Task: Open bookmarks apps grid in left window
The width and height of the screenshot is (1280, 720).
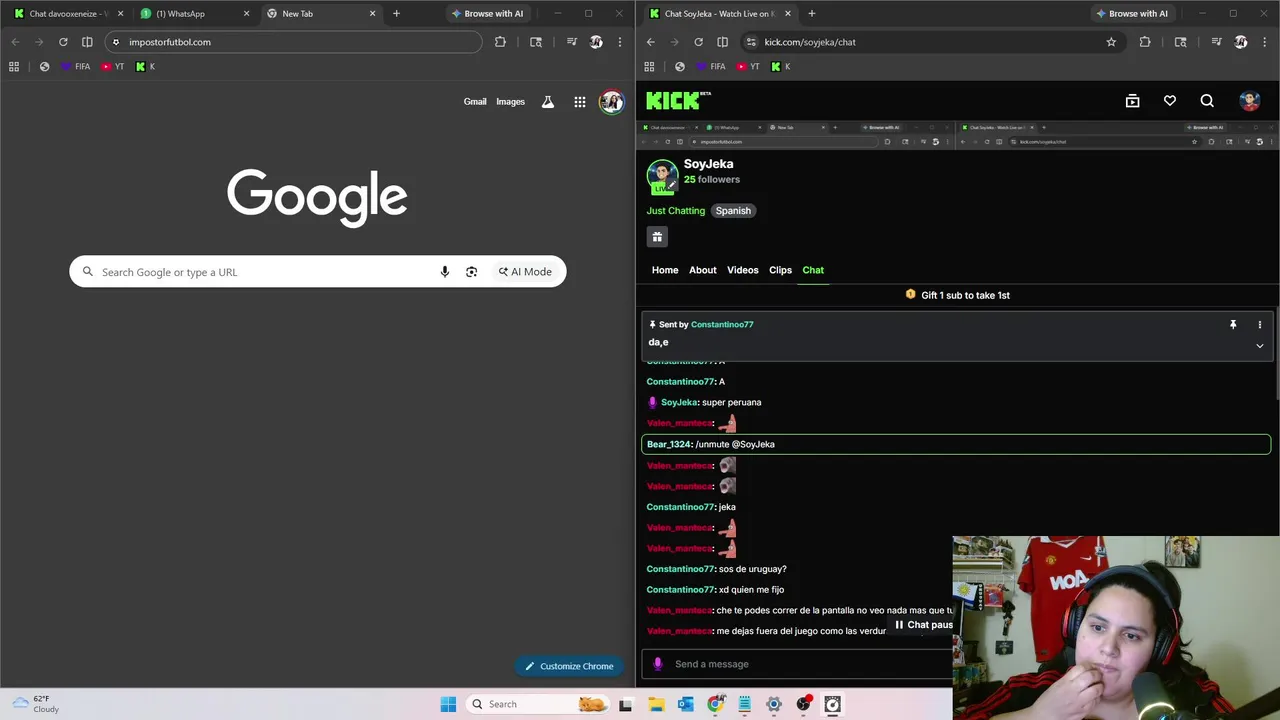Action: click(x=14, y=67)
